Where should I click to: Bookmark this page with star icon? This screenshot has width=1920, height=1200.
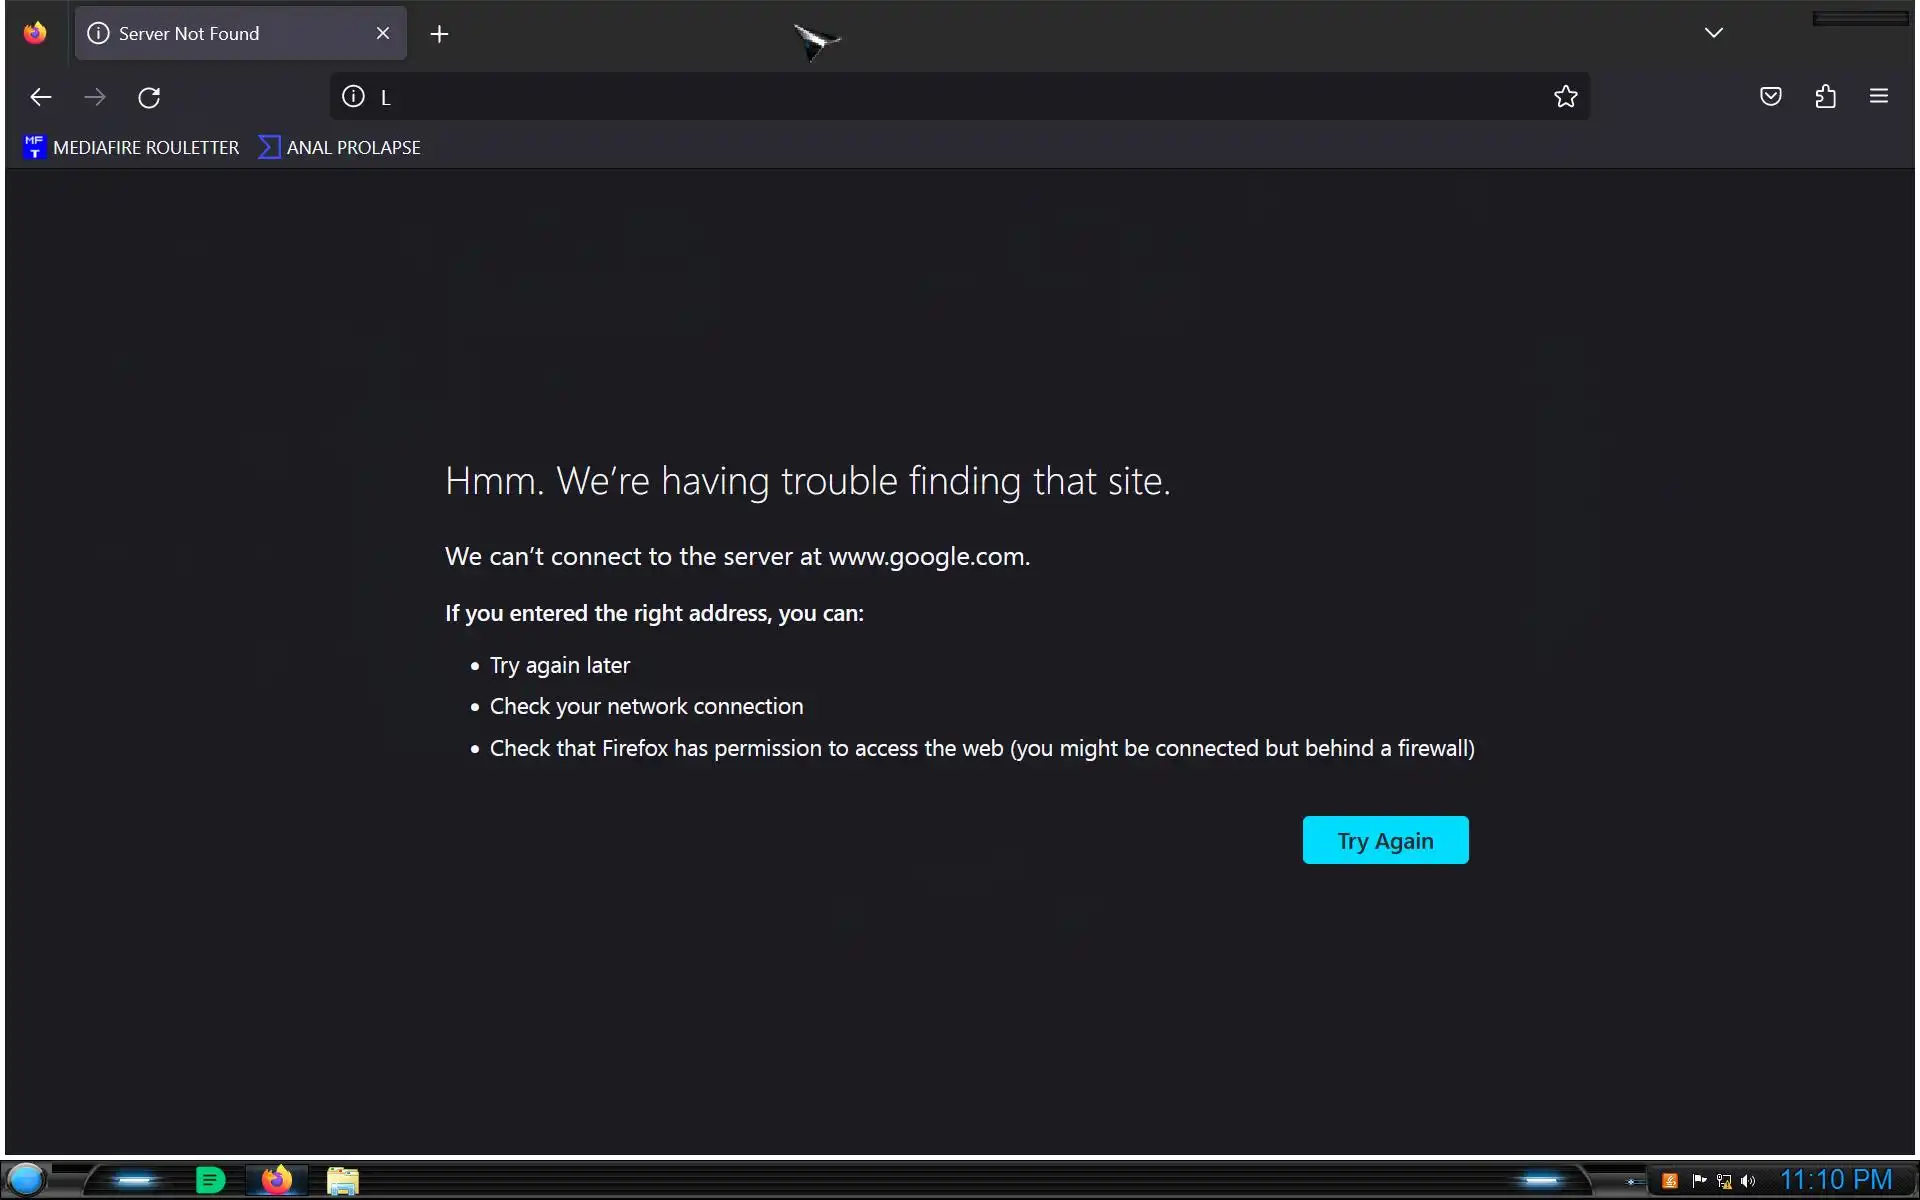click(1565, 96)
